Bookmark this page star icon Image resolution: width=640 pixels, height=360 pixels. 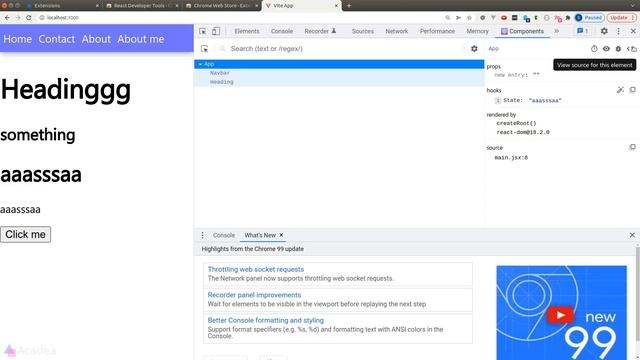point(469,18)
